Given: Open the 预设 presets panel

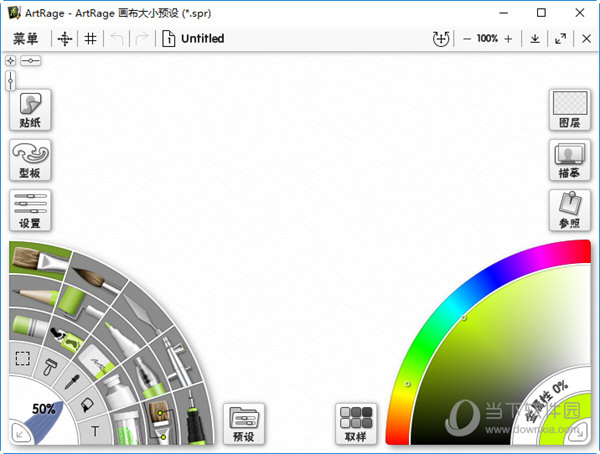Looking at the screenshot, I should 244,424.
